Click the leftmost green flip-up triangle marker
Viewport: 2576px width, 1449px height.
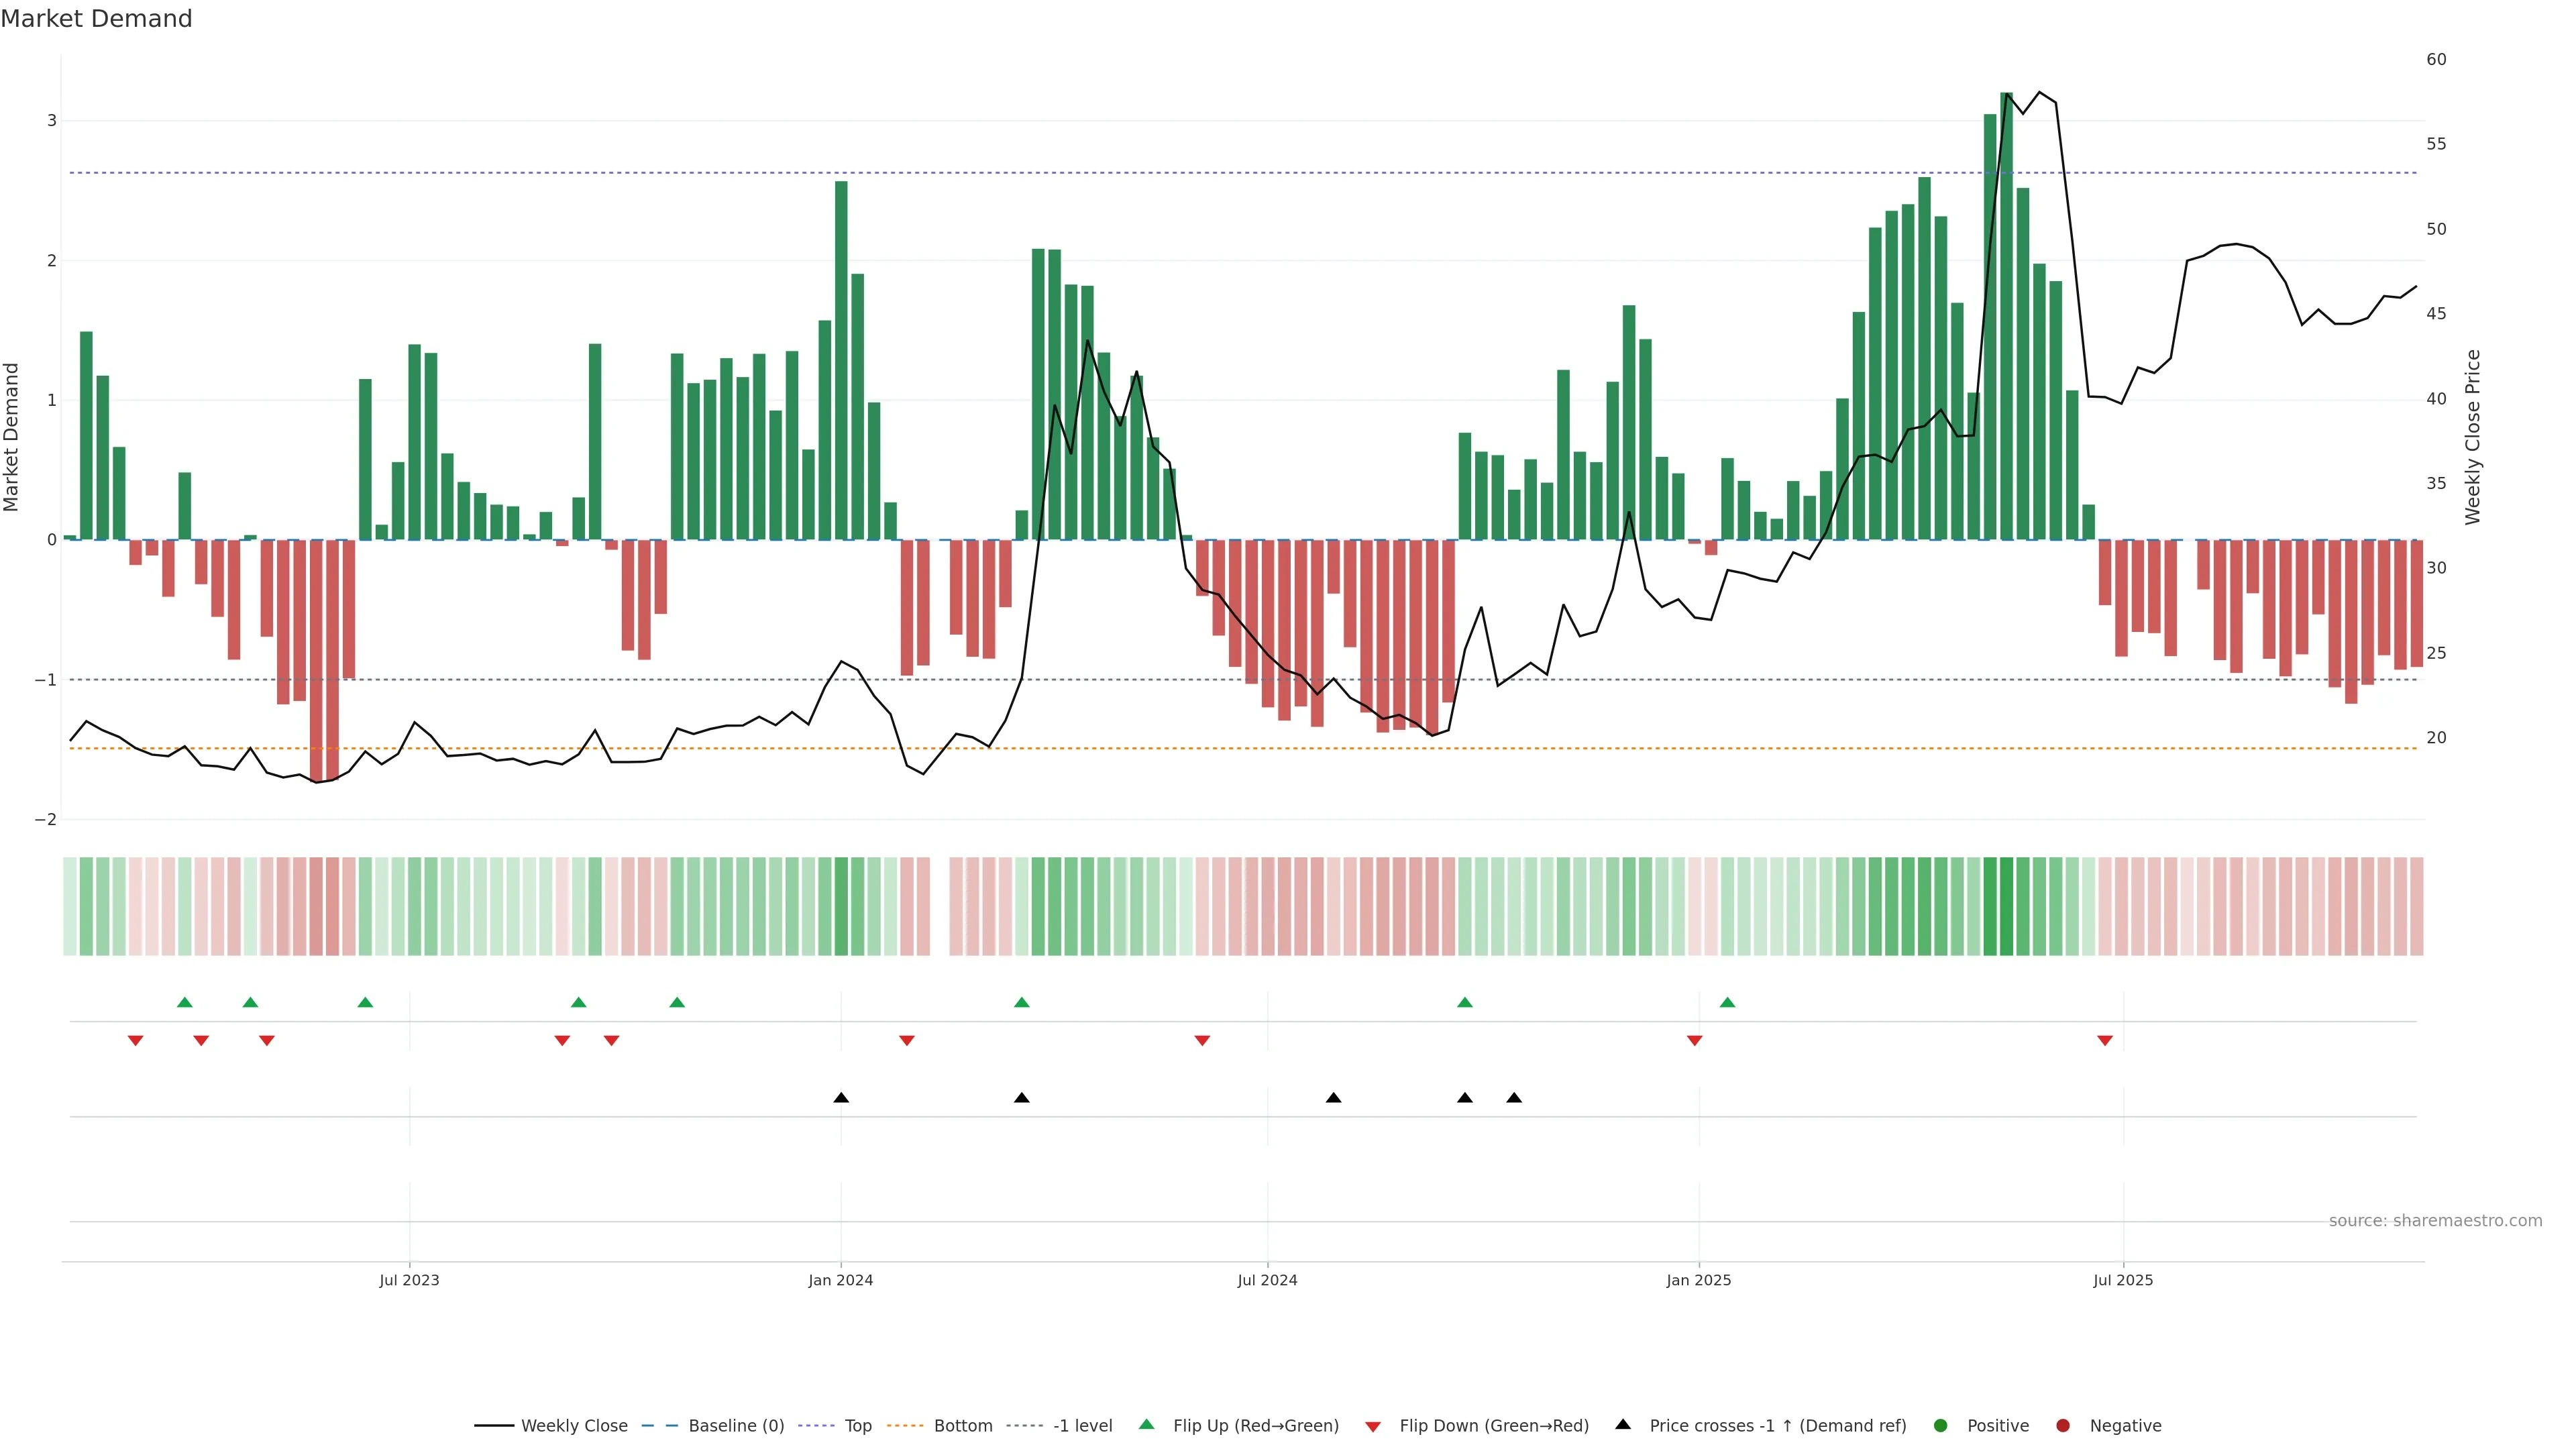(x=184, y=1002)
